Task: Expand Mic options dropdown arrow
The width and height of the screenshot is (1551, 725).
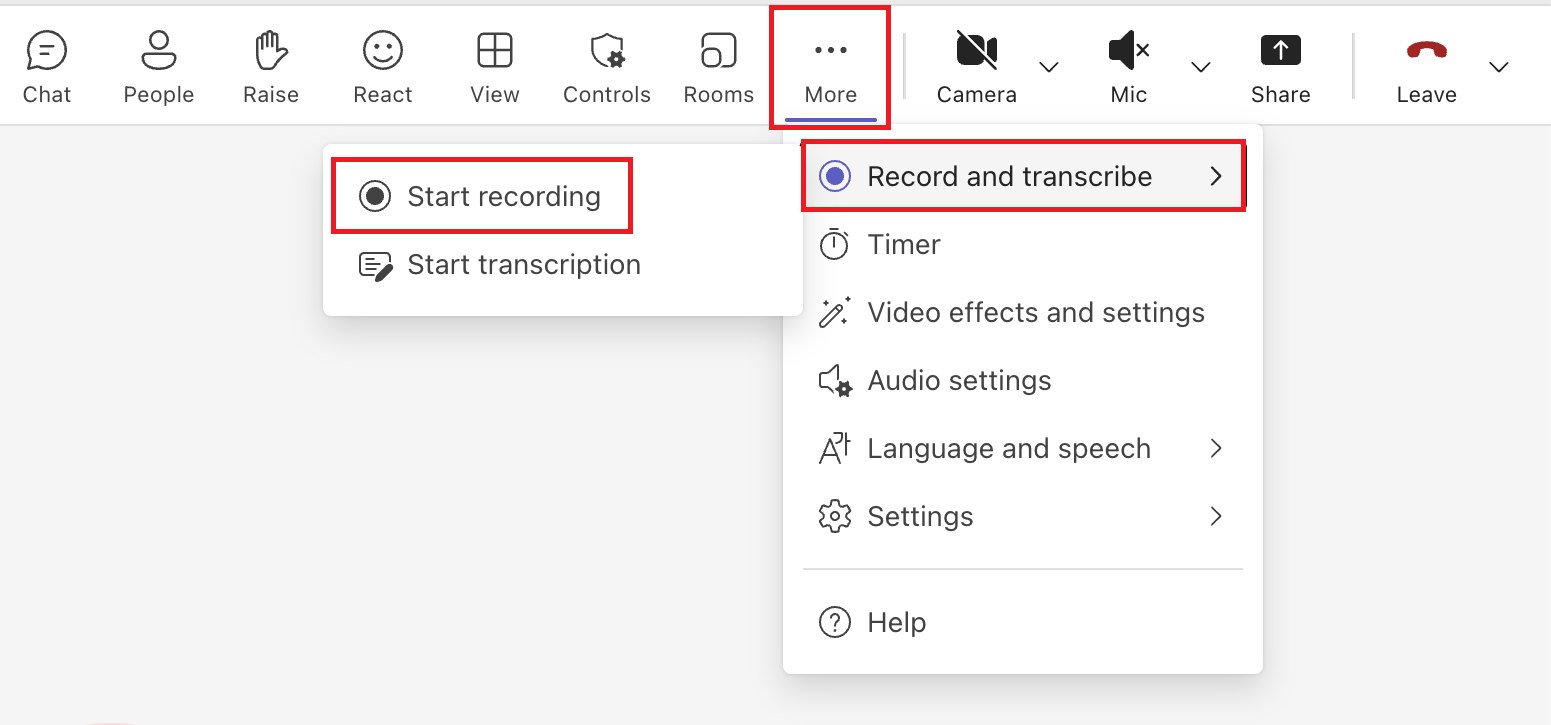Action: (1200, 67)
